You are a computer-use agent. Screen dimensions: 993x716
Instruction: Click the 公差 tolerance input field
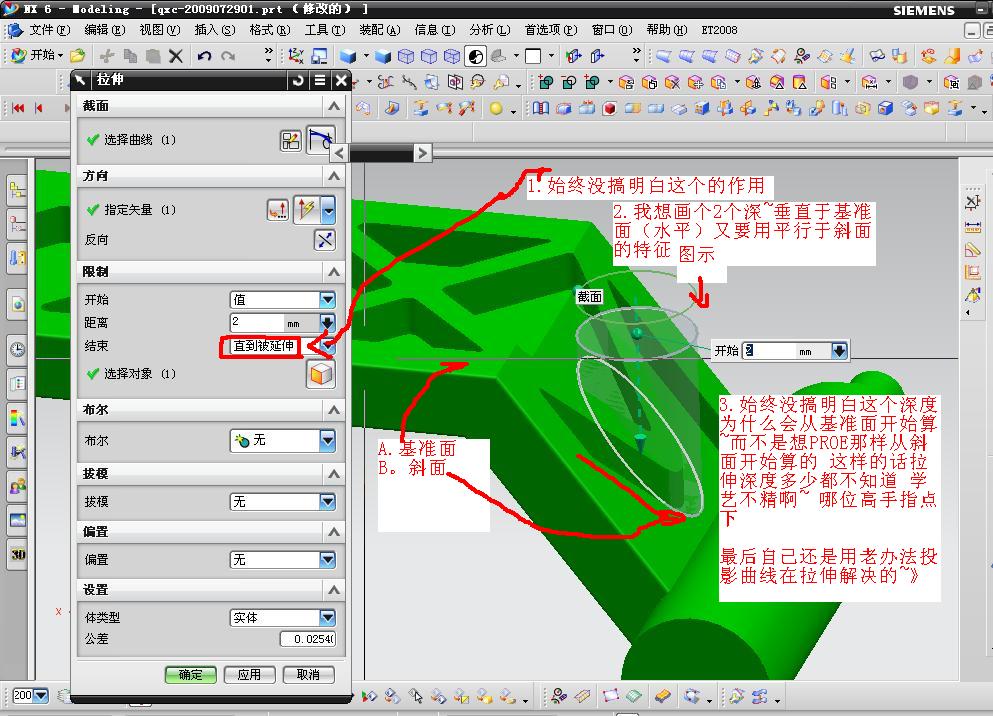308,639
